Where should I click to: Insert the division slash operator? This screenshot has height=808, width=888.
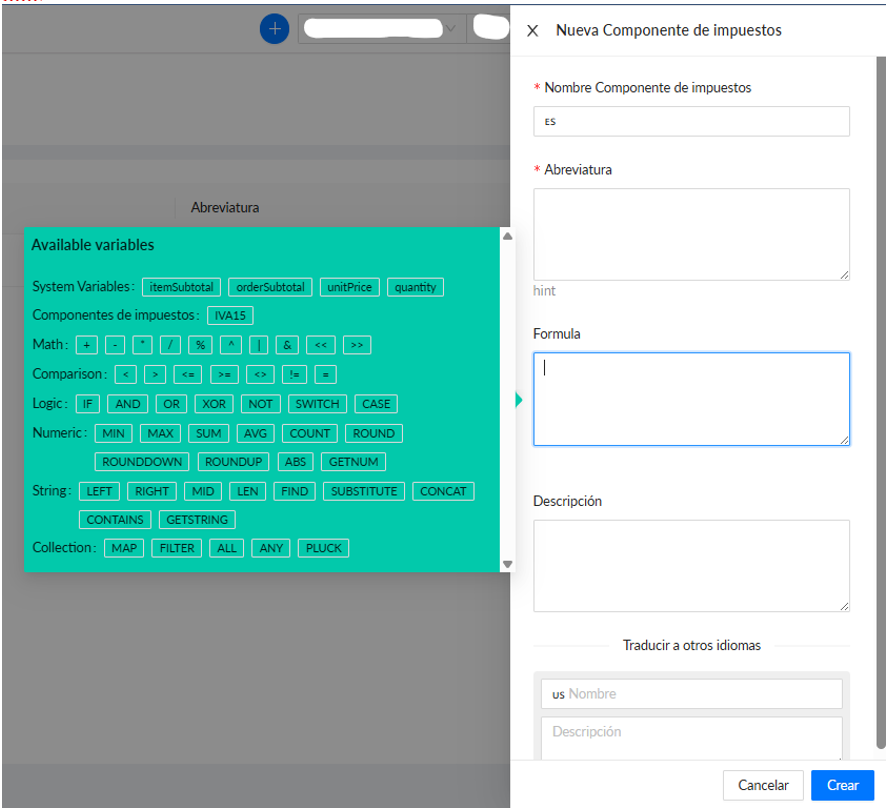click(x=170, y=345)
